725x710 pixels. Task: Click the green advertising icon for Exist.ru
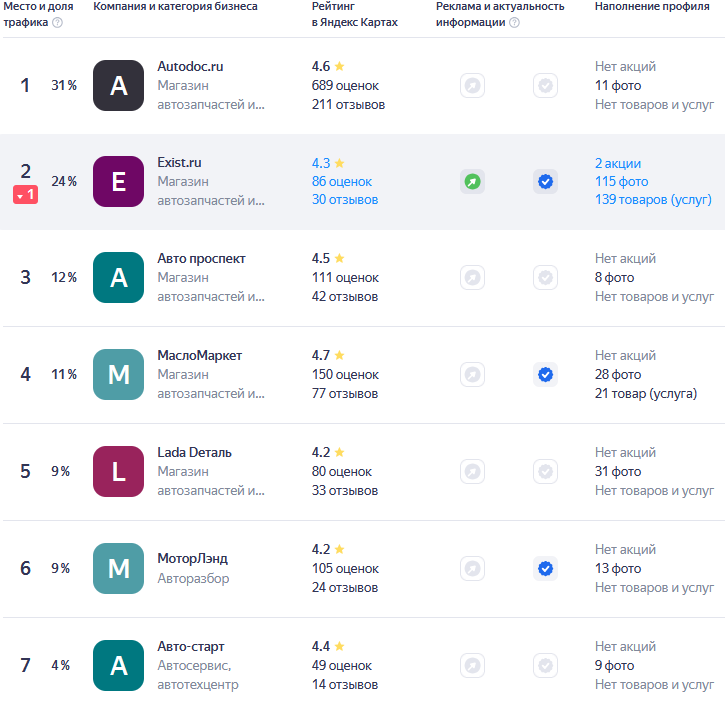pos(472,182)
